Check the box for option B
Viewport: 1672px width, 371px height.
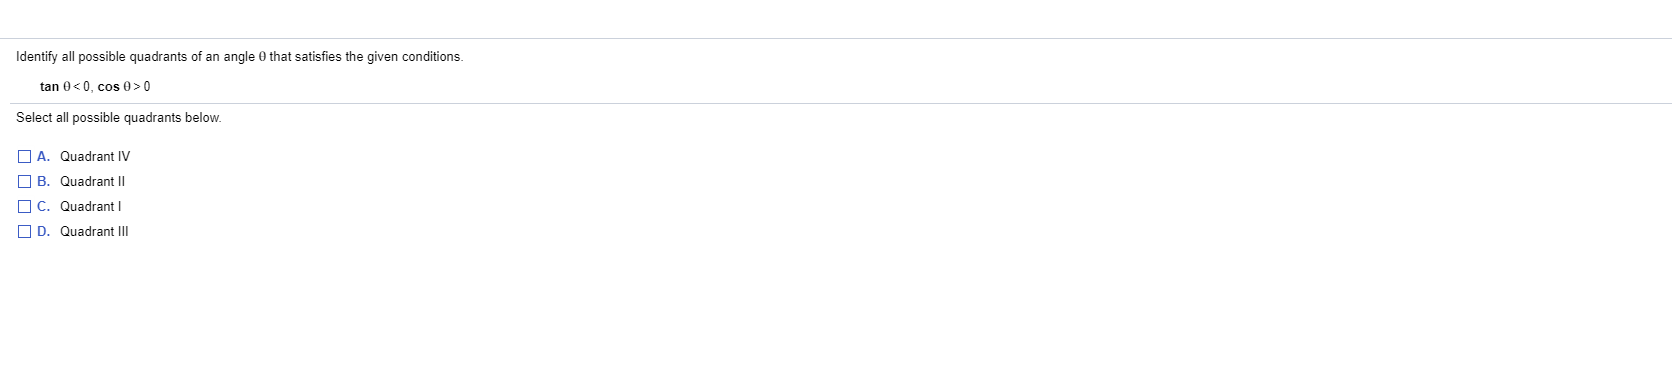click(24, 181)
